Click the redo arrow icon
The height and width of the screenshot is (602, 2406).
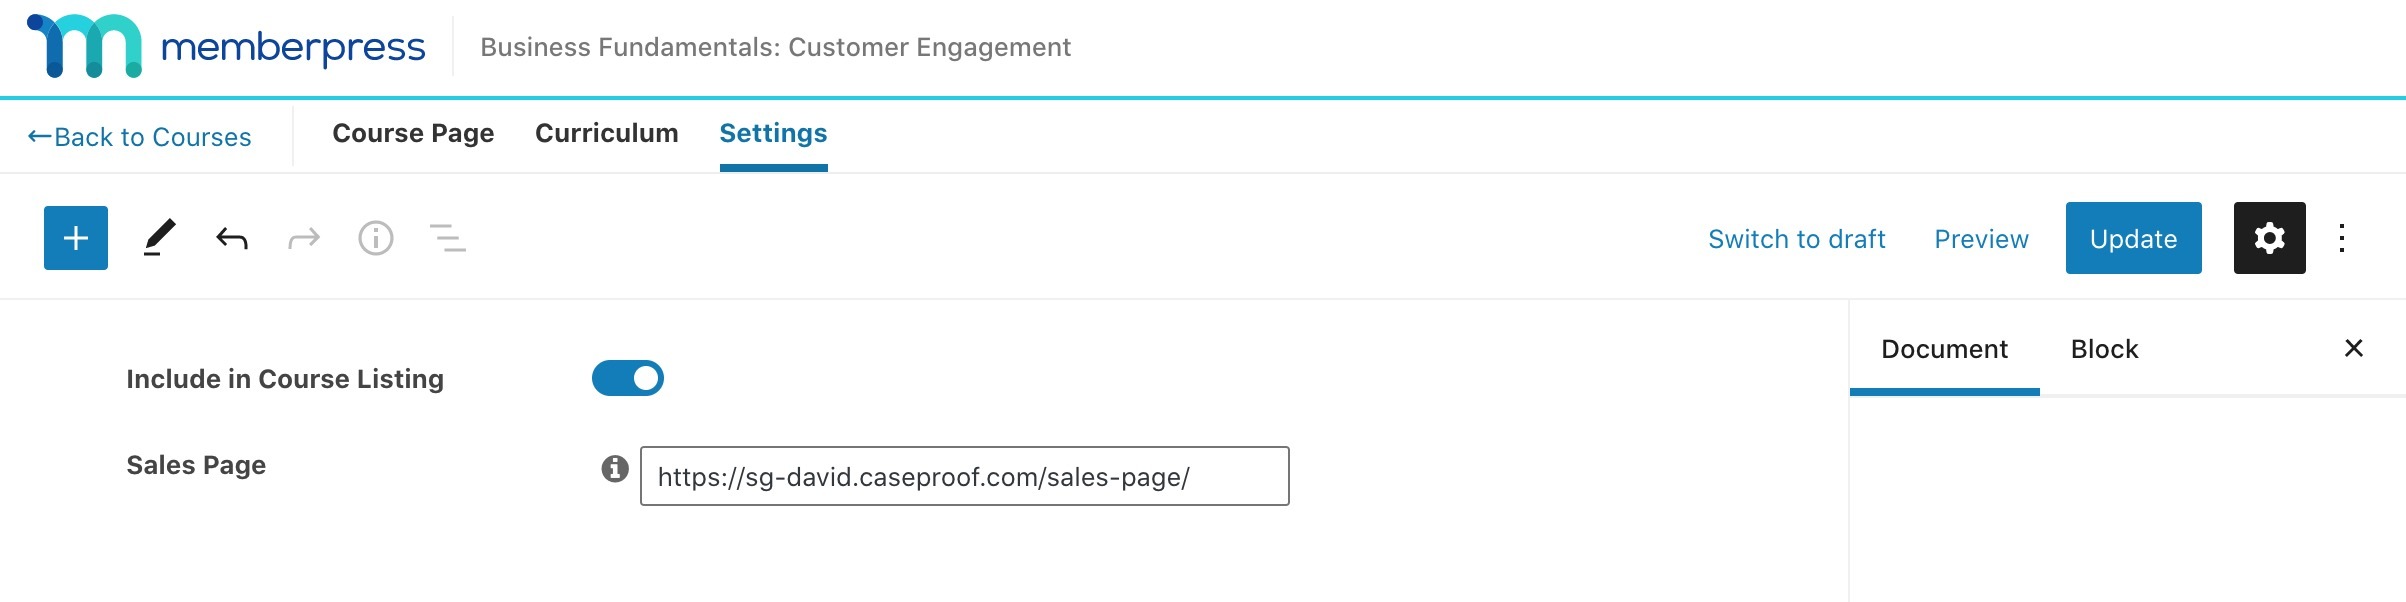(304, 238)
